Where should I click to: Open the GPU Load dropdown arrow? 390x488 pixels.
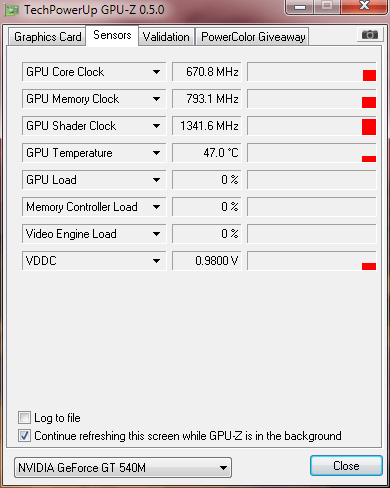(156, 180)
